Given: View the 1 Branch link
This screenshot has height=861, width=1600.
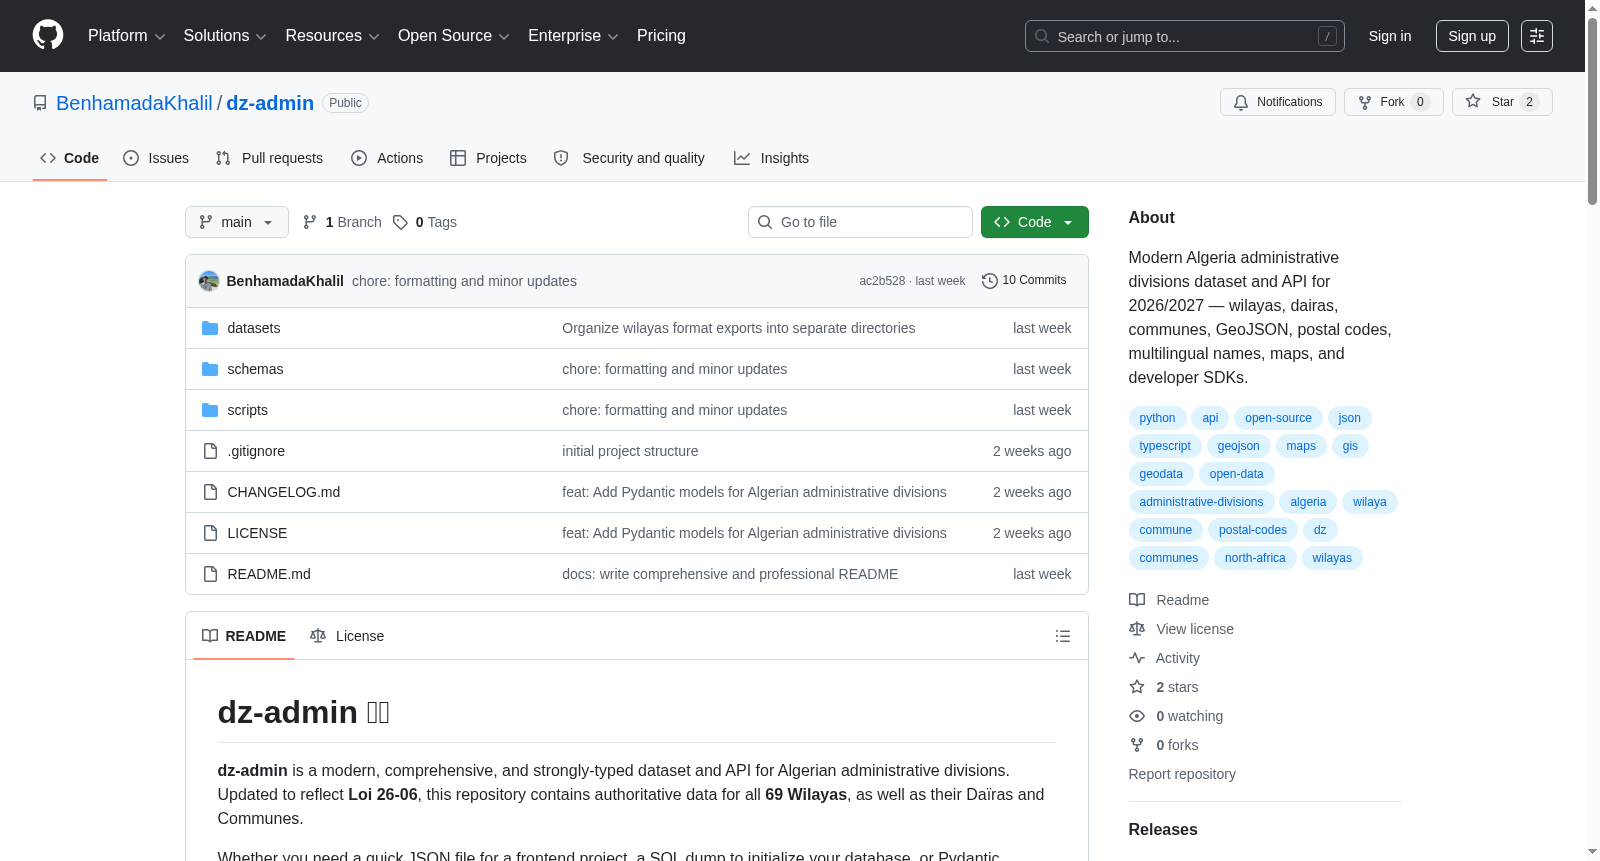Looking at the screenshot, I should [x=342, y=222].
